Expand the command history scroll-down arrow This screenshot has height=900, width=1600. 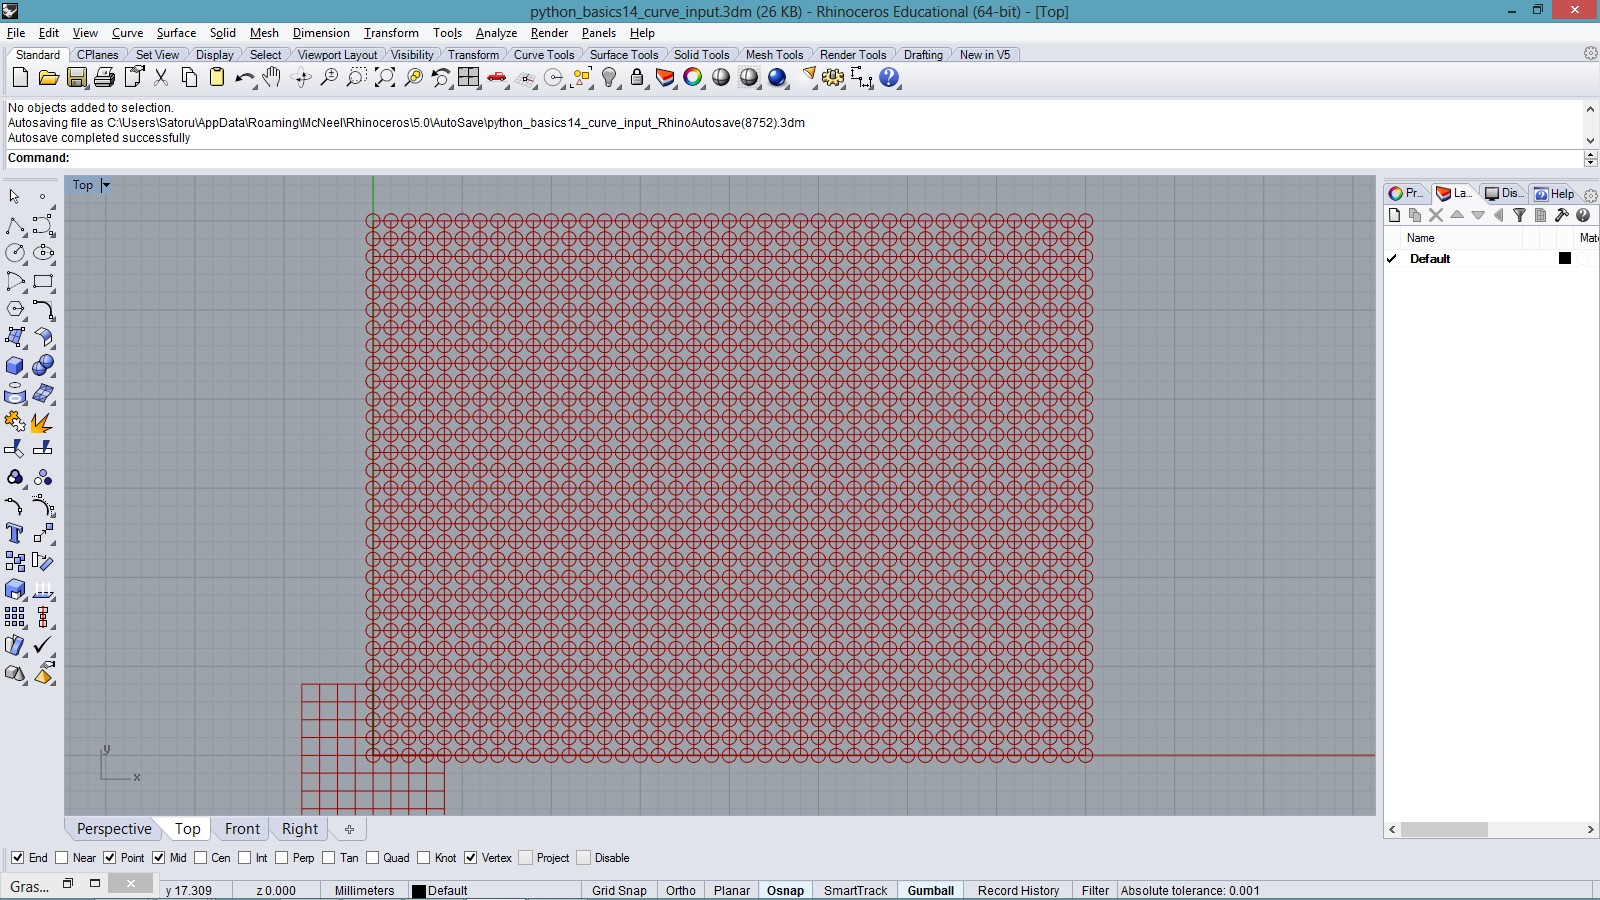1590,140
